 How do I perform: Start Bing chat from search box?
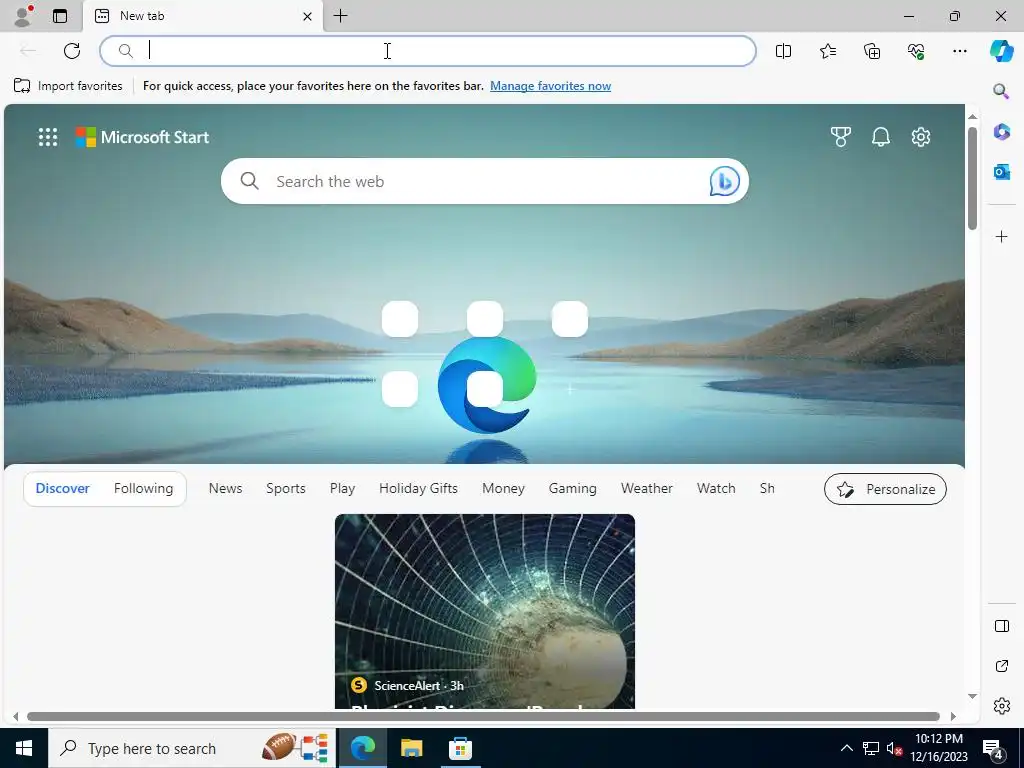point(724,181)
